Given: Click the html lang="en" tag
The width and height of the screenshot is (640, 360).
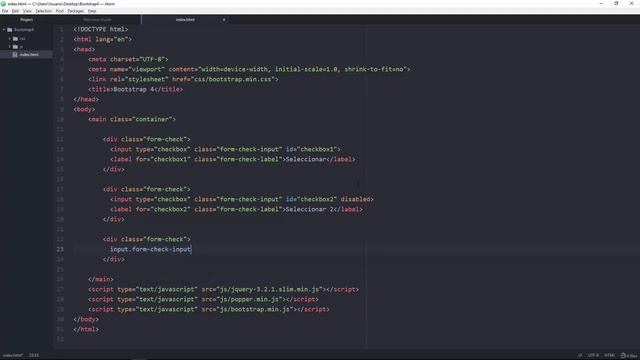Looking at the screenshot, I should [103, 39].
